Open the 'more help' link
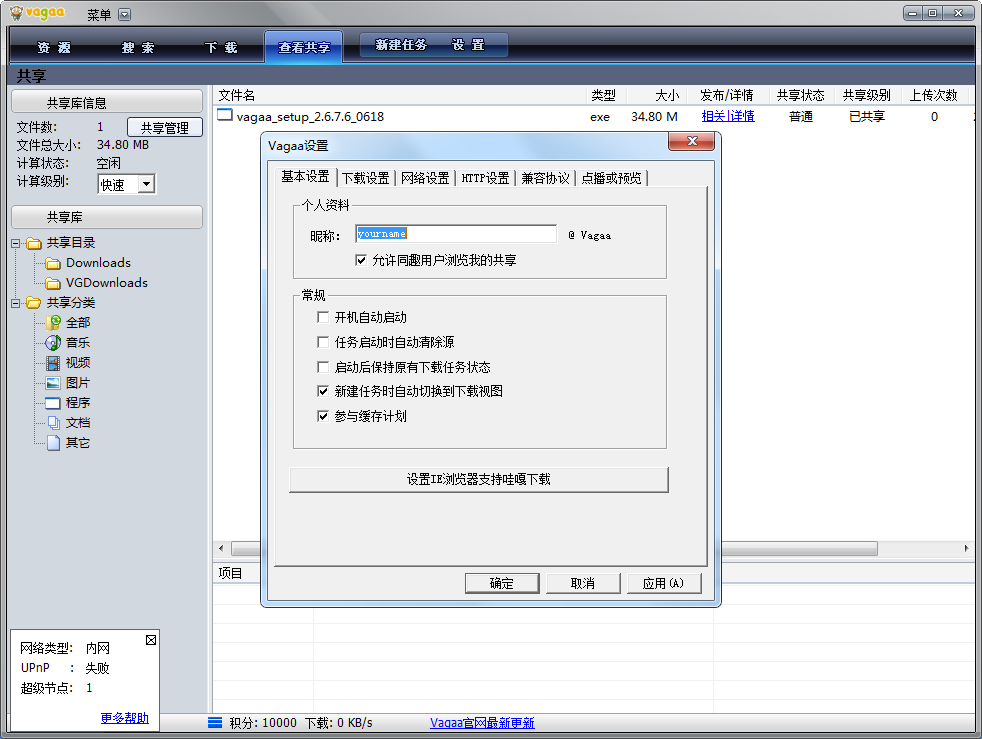The height and width of the screenshot is (739, 982). point(124,718)
